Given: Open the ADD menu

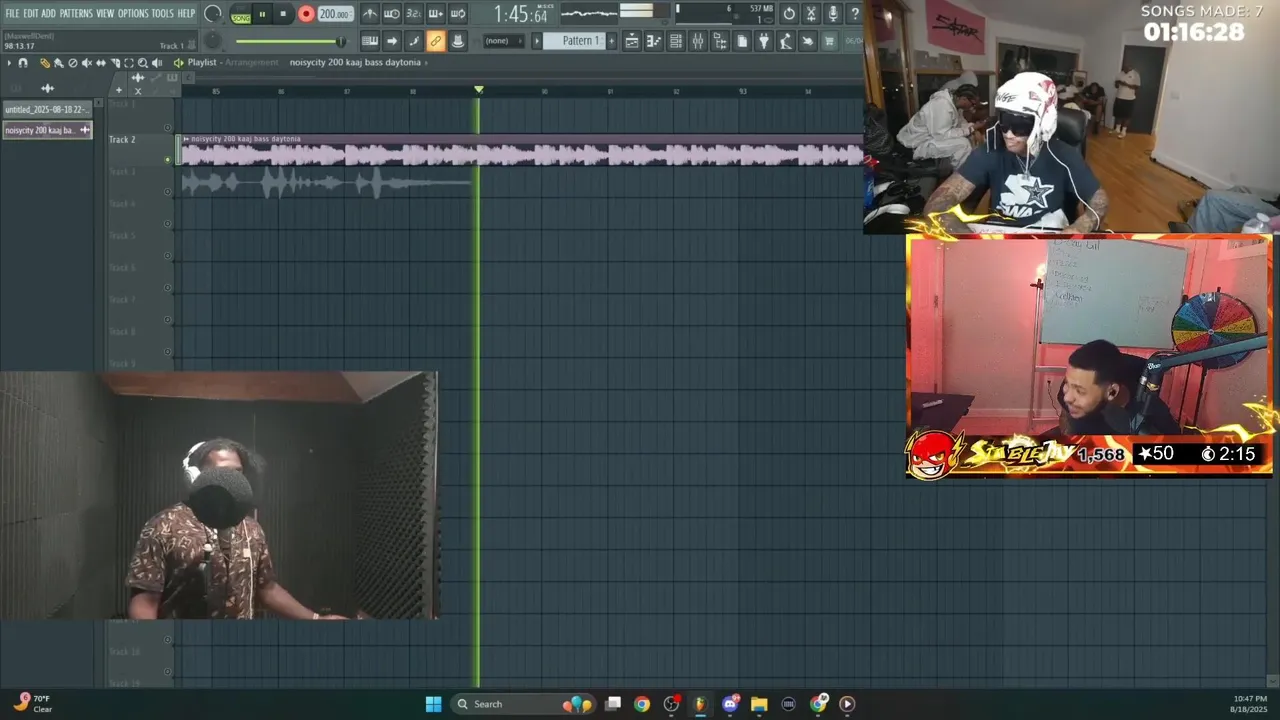Looking at the screenshot, I should pos(48,13).
